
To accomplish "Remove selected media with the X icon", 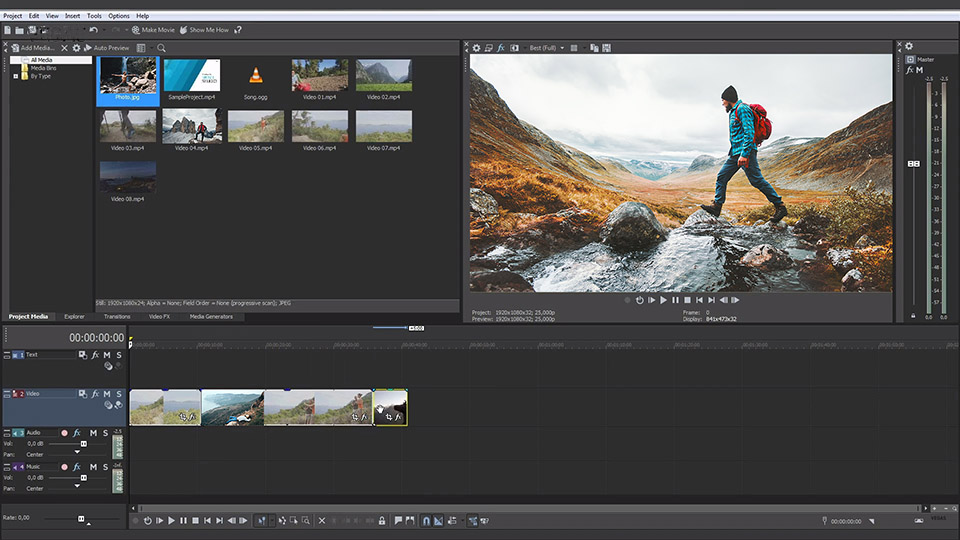I will pyautogui.click(x=64, y=48).
